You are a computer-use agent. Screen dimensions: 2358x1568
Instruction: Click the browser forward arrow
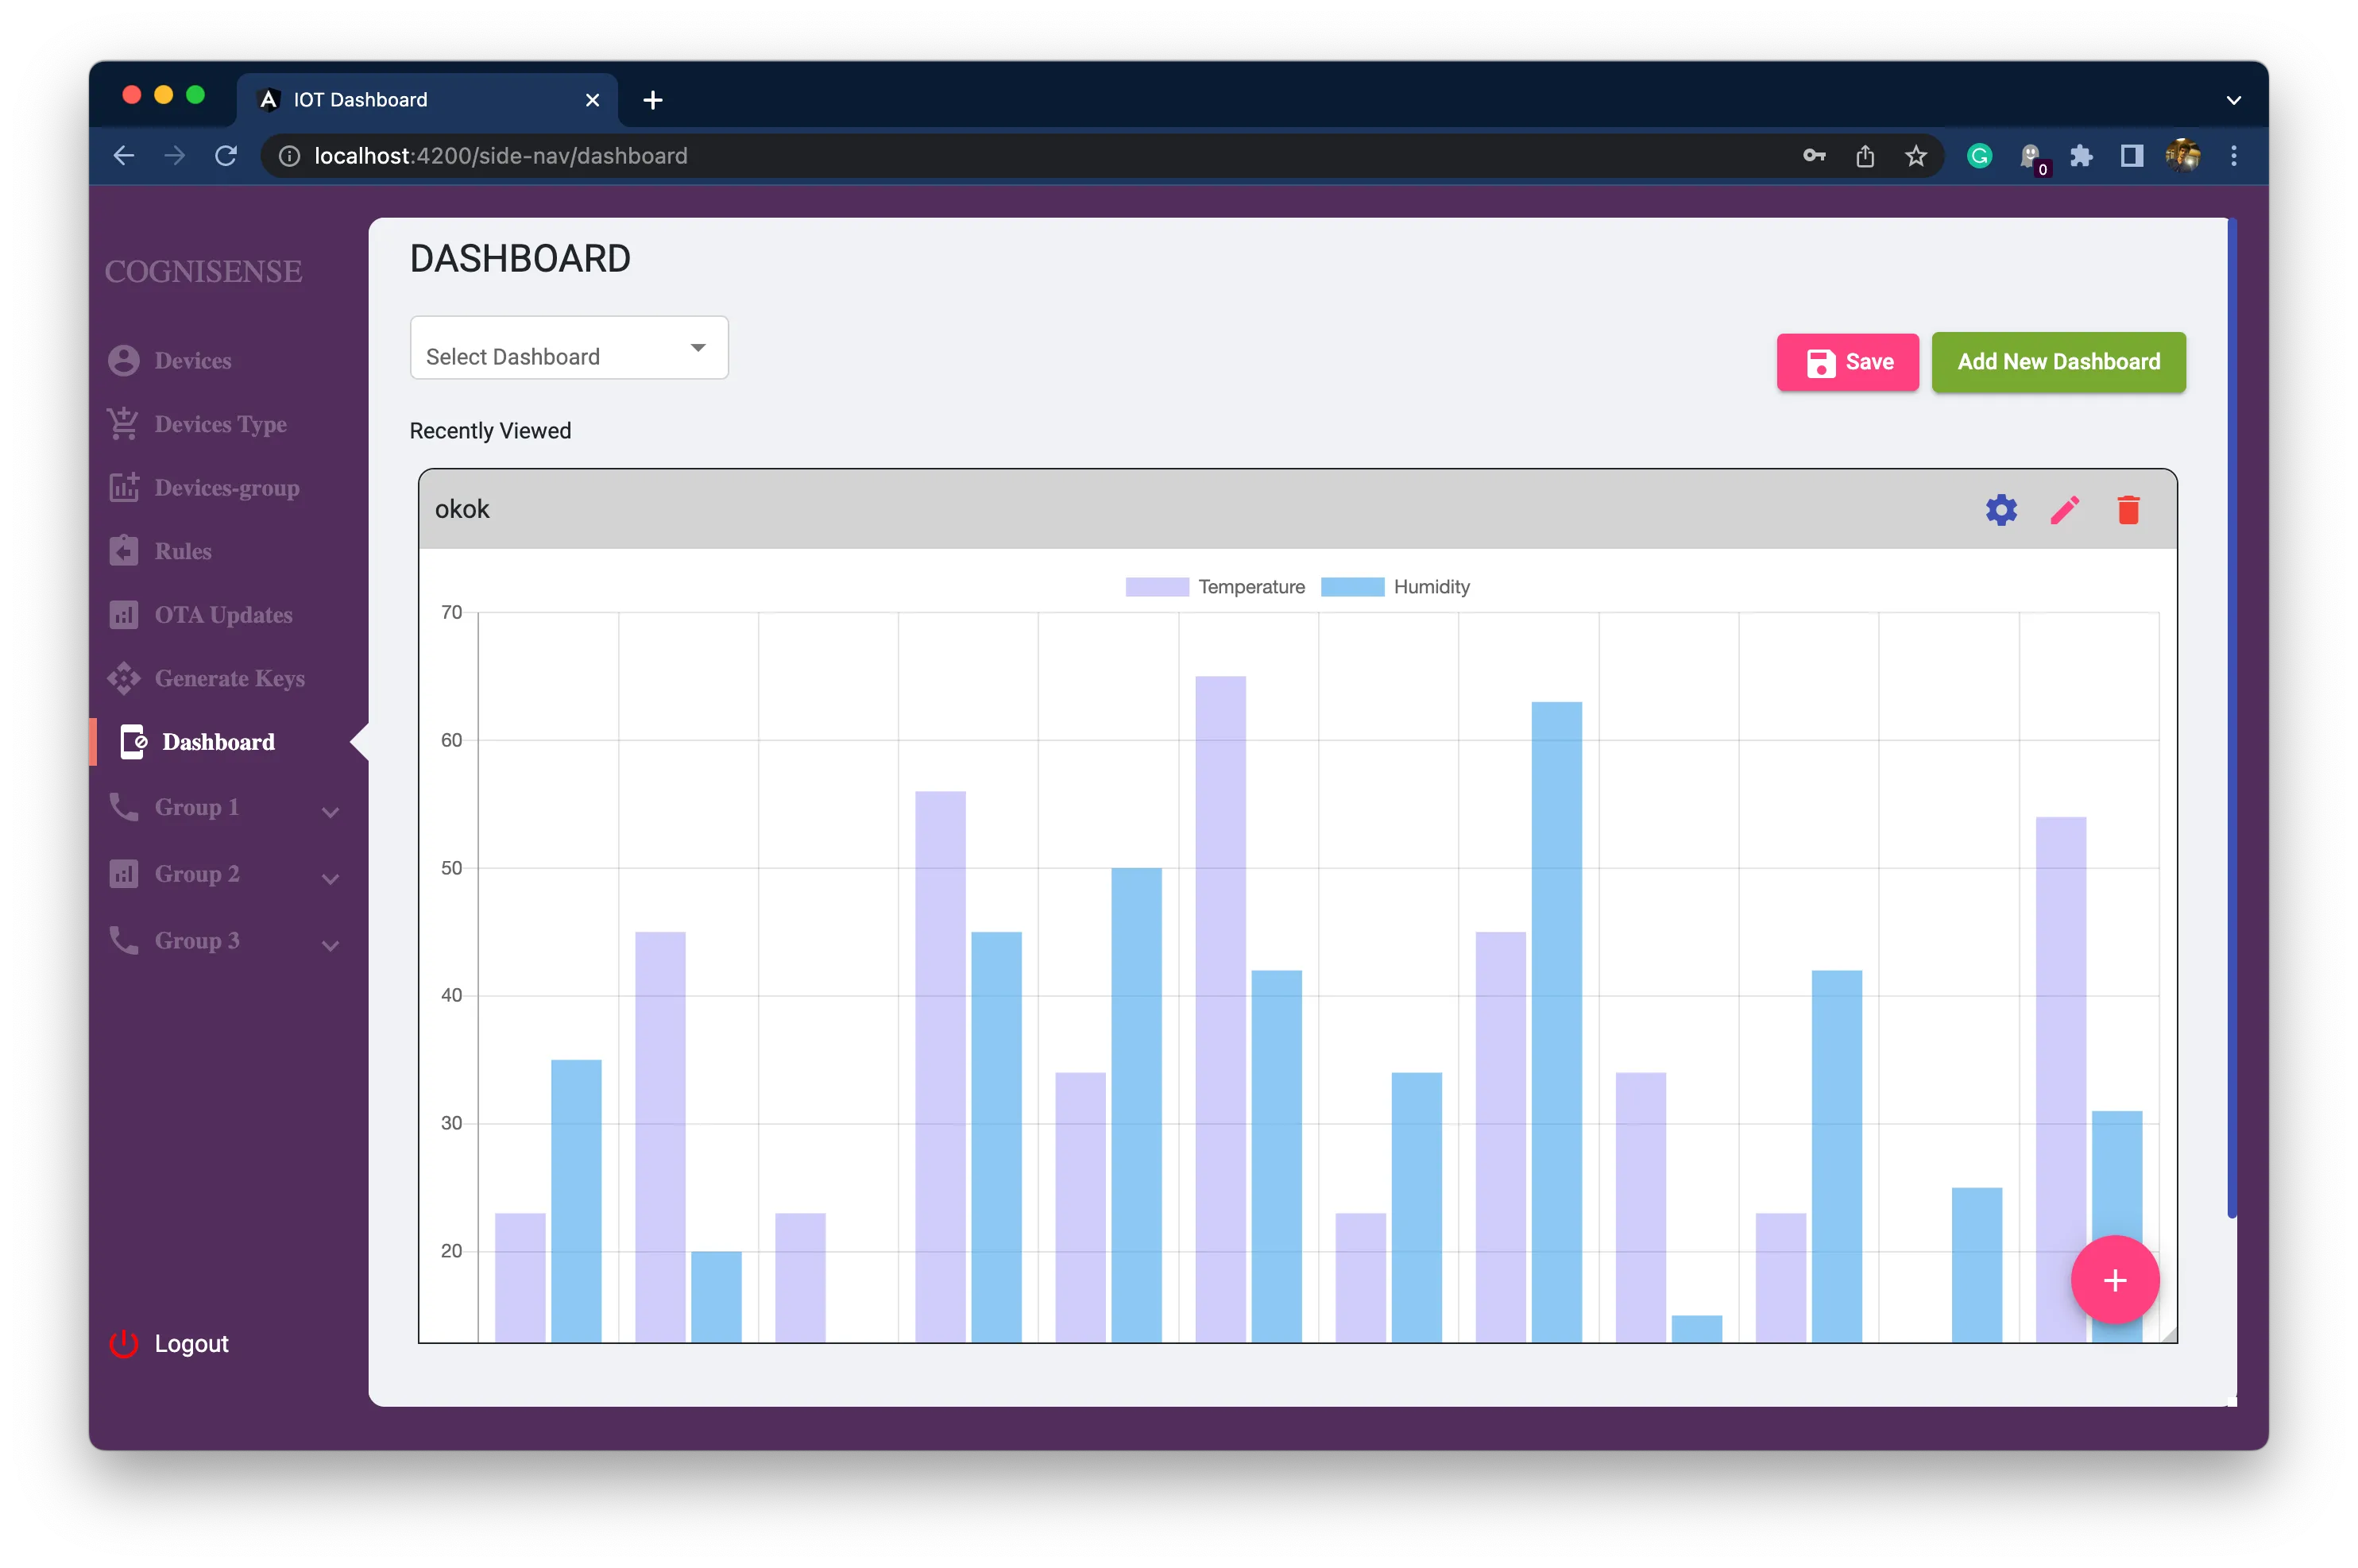(175, 155)
